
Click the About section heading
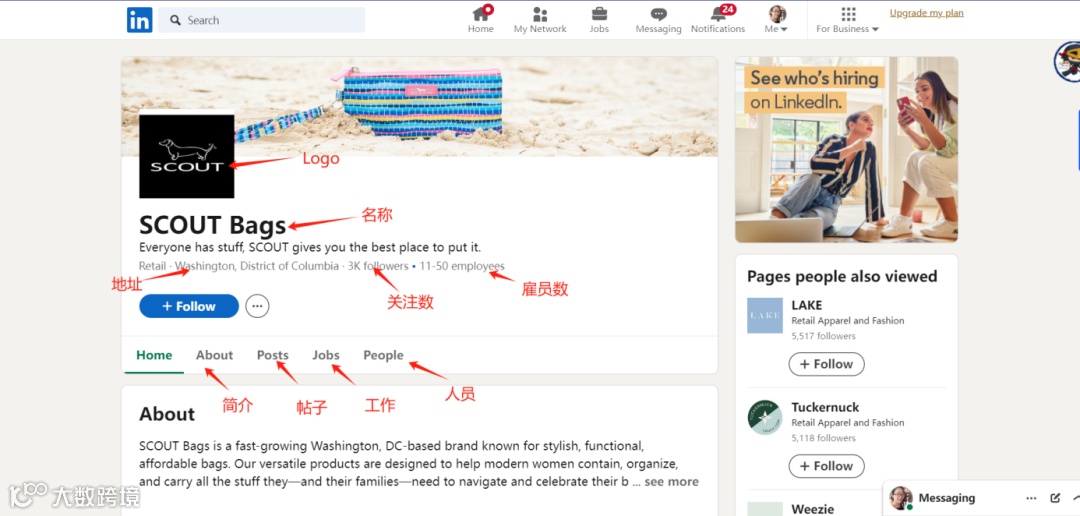coord(167,414)
